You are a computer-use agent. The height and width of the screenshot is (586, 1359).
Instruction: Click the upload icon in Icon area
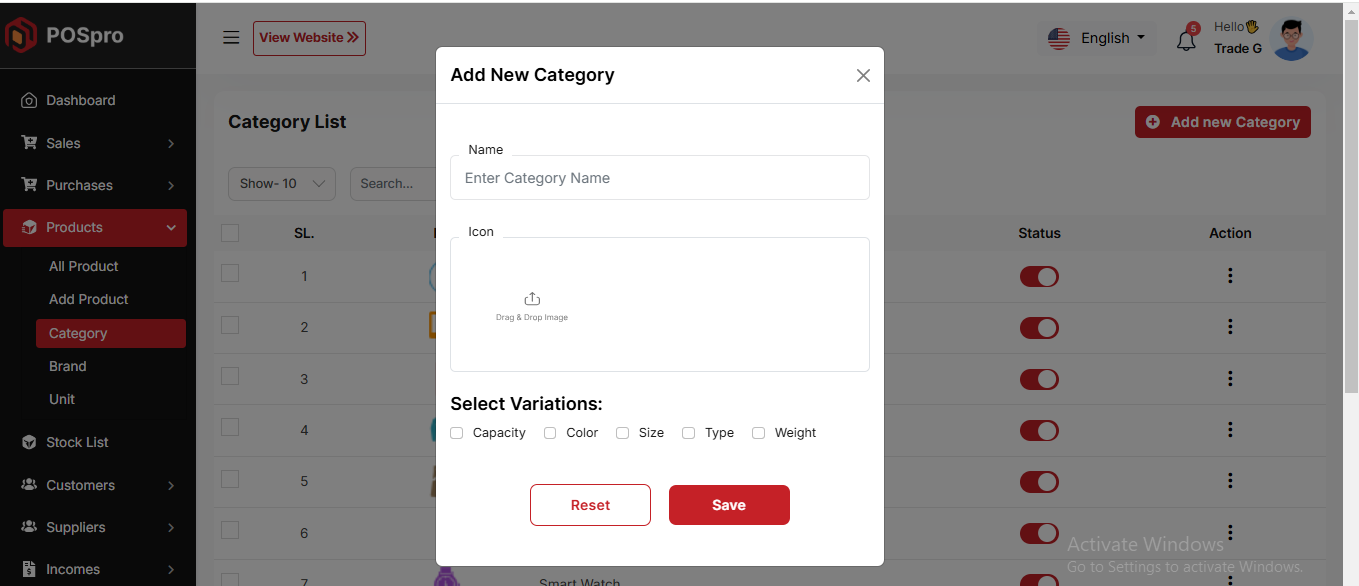coord(532,299)
